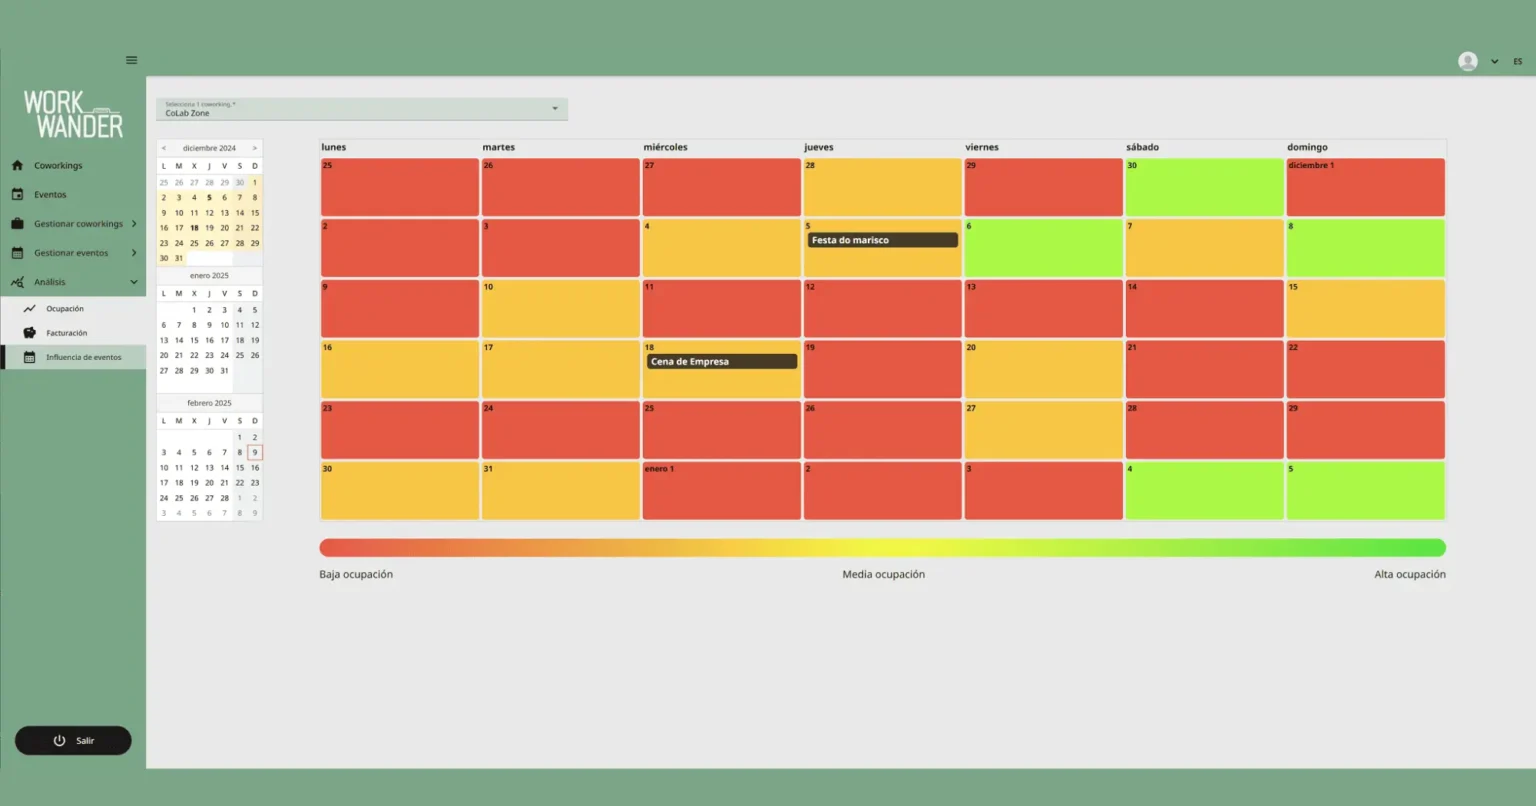Go to next month with the arrow
The width and height of the screenshot is (1536, 806).
point(255,147)
